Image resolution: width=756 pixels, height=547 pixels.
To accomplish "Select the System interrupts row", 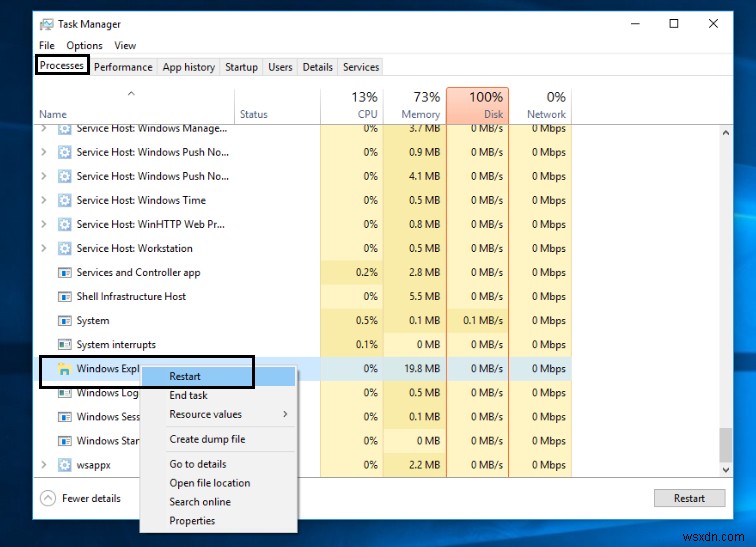I will 302,345.
